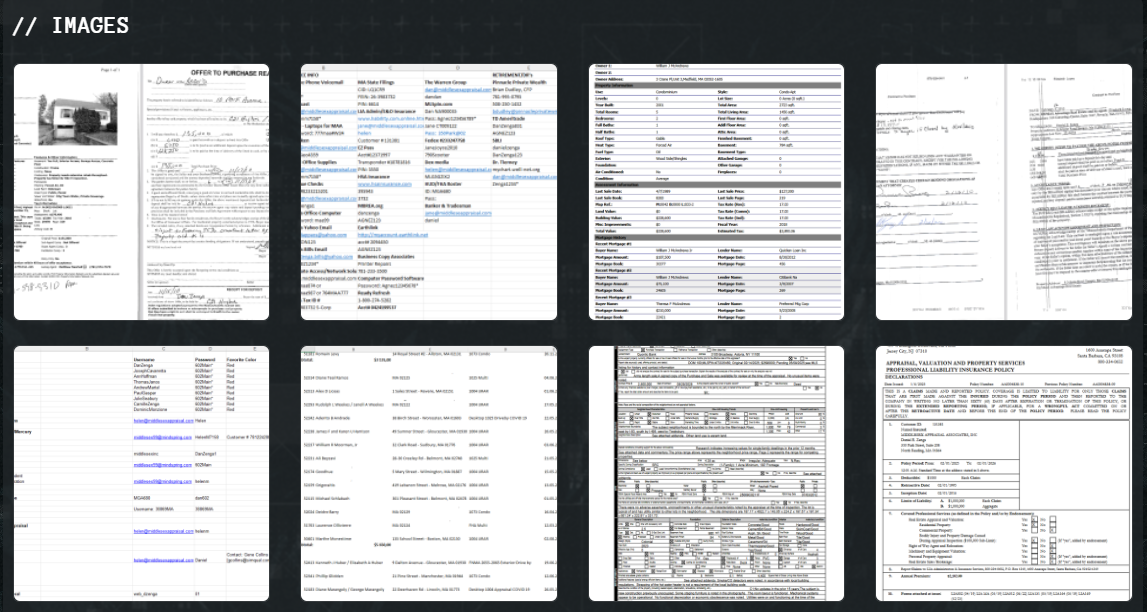Click the 'Assessment Information' header bar
The image size is (1147, 612).
coord(716,184)
